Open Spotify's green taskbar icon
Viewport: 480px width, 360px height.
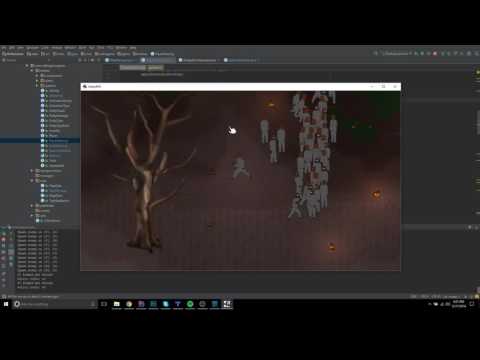pyautogui.click(x=190, y=304)
